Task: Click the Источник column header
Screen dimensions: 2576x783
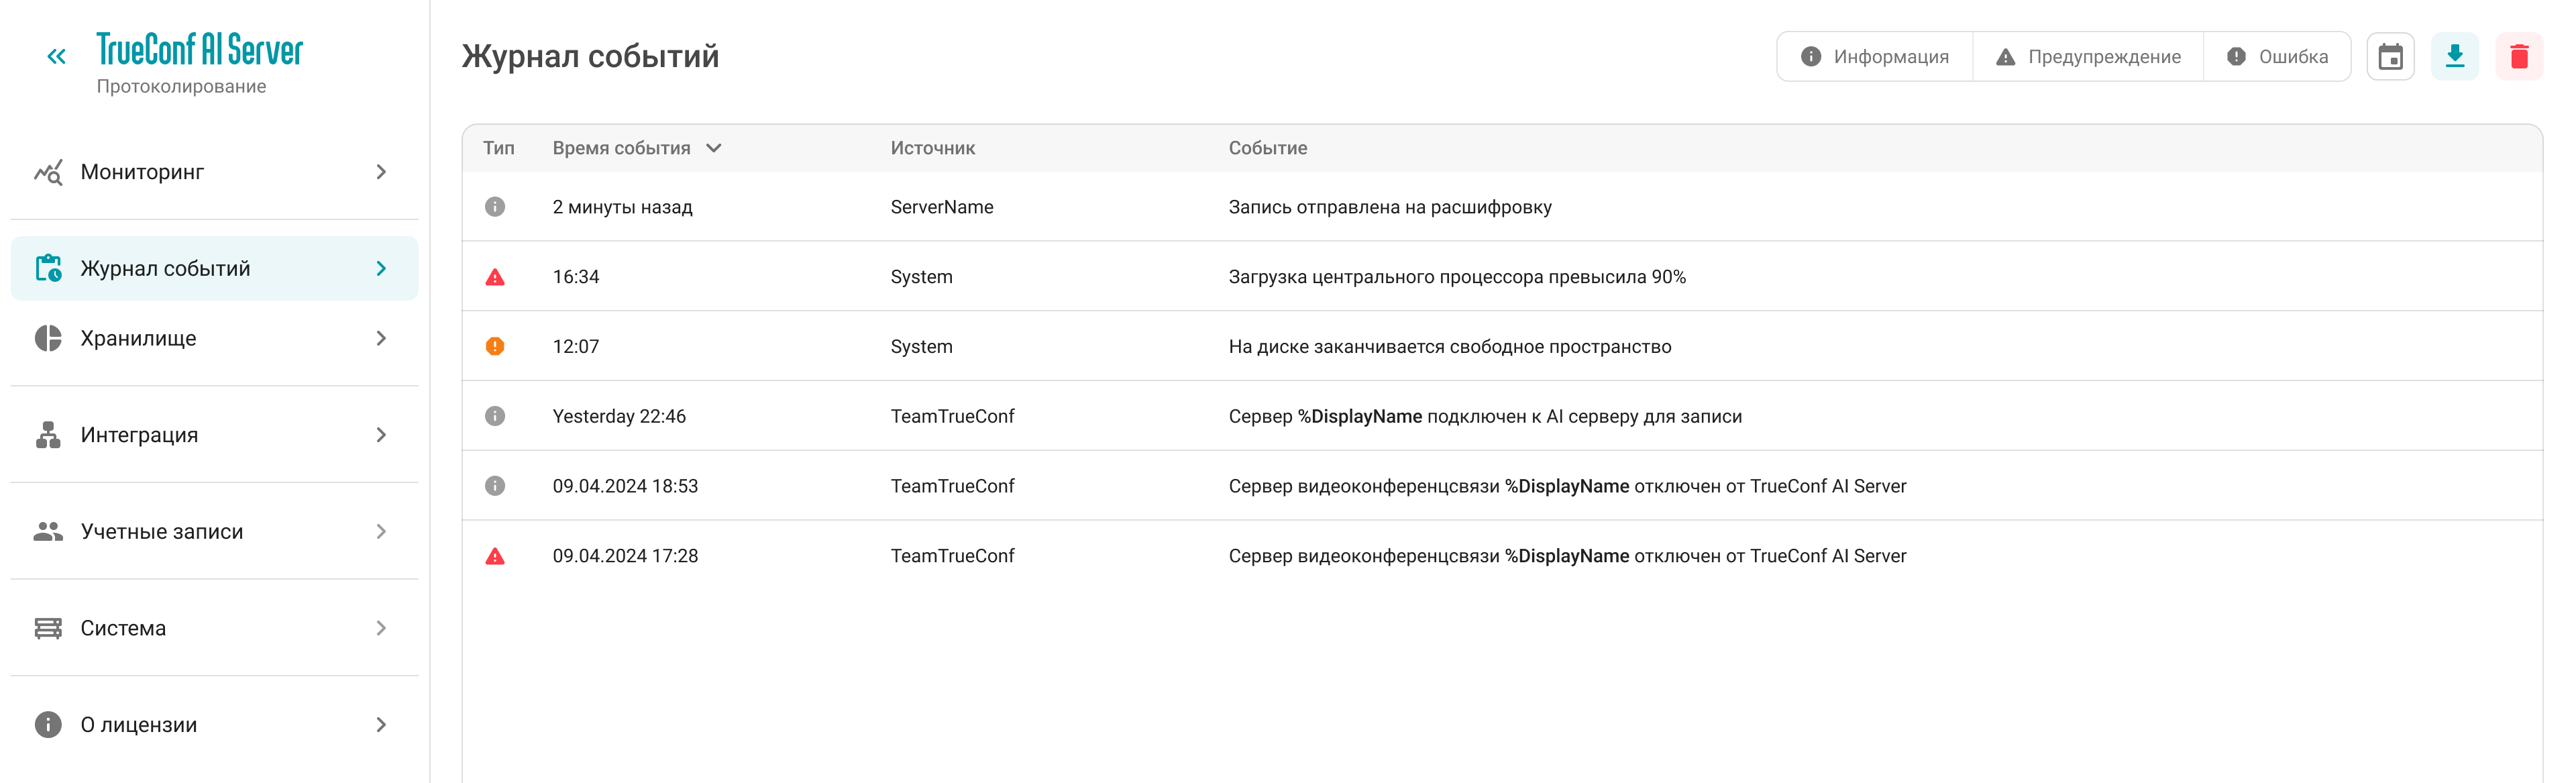Action: (x=933, y=148)
